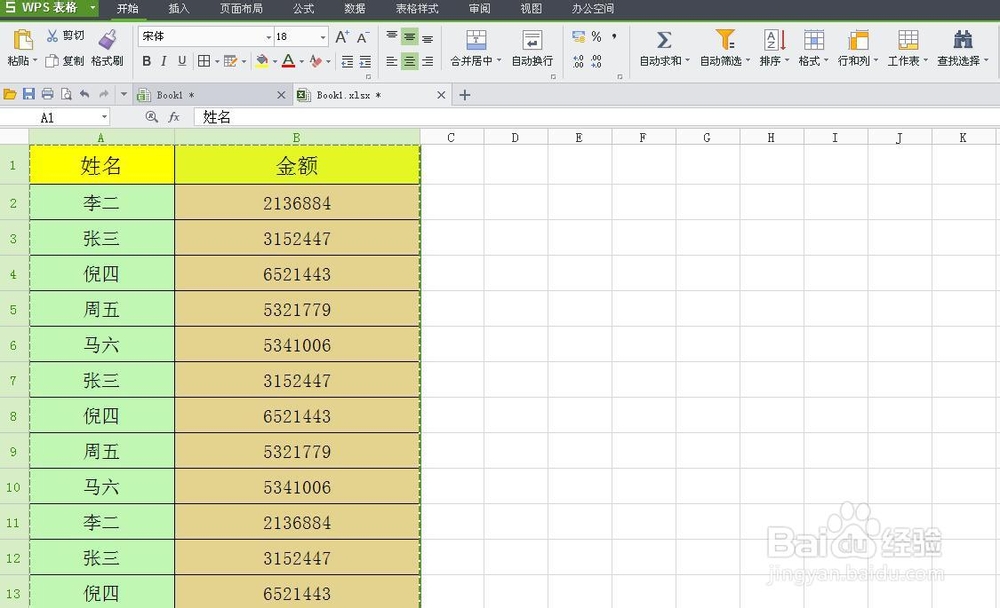Click the Find and Select (查找选择) binoculars icon
Viewport: 1000px width, 608px height.
[x=961, y=40]
